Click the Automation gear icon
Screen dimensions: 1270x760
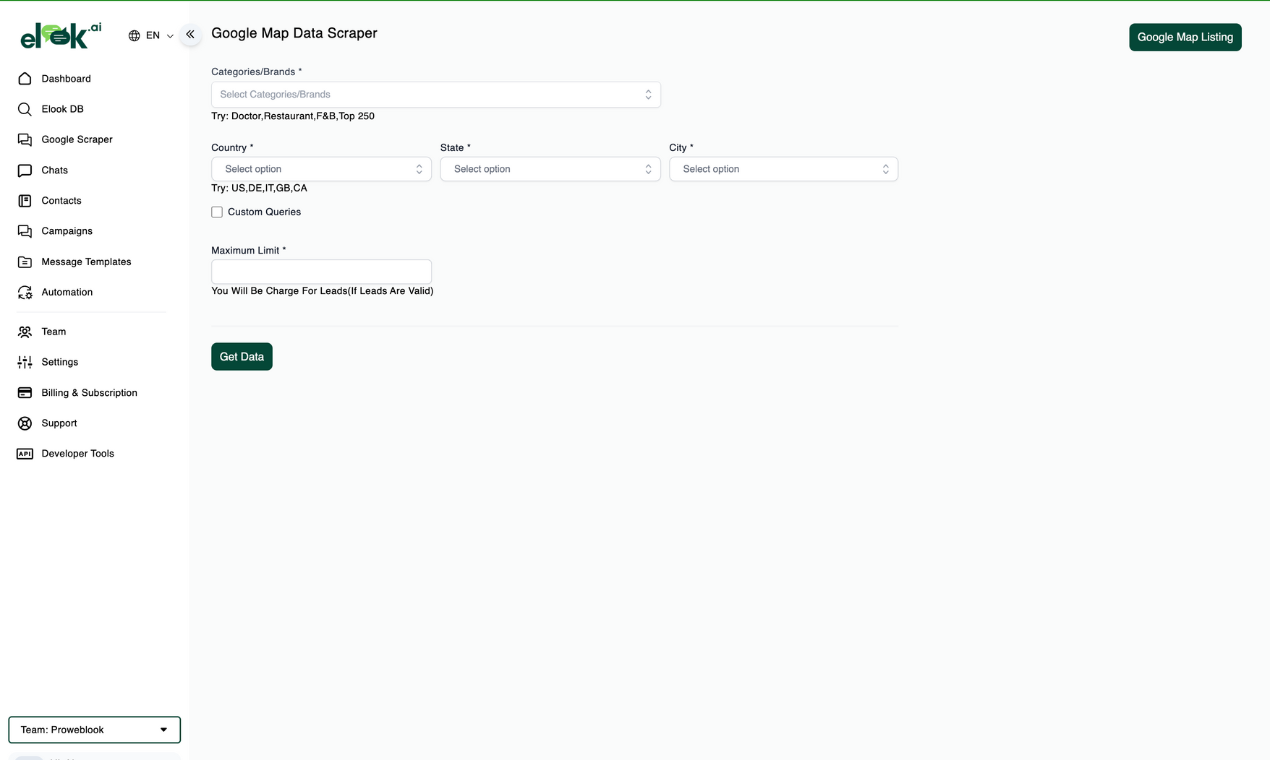25,292
